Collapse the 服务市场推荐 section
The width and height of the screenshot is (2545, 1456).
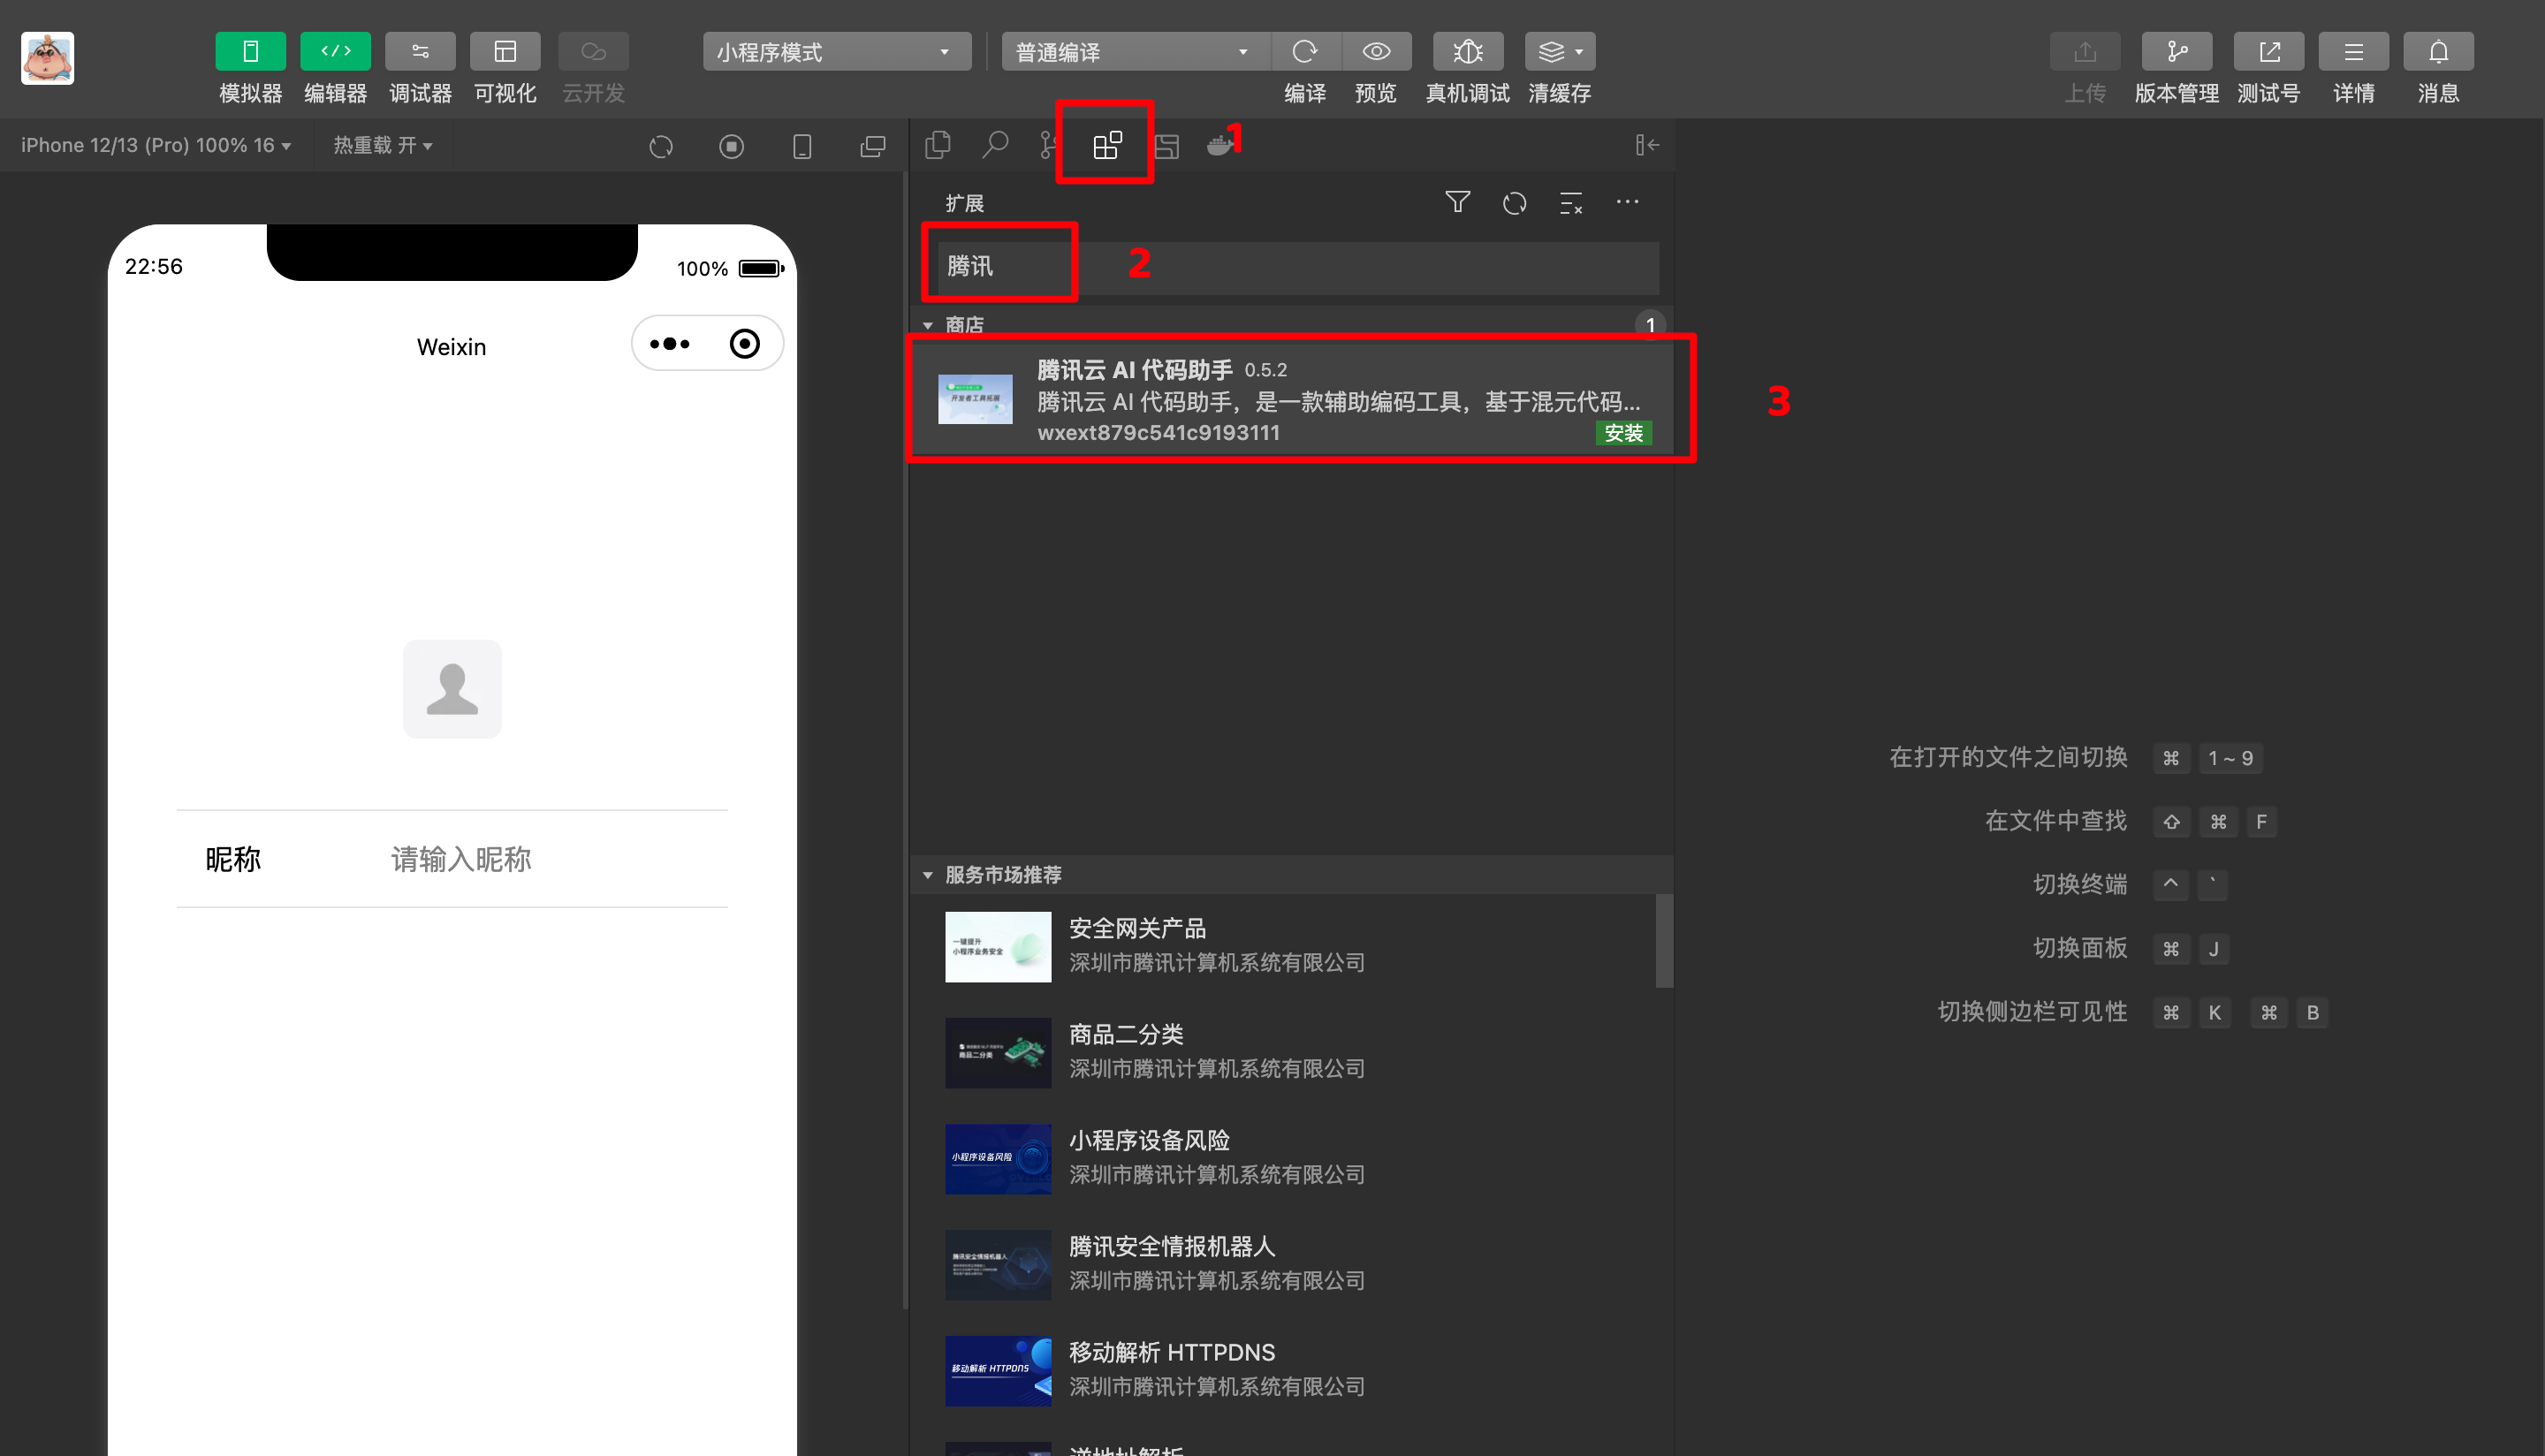point(927,875)
